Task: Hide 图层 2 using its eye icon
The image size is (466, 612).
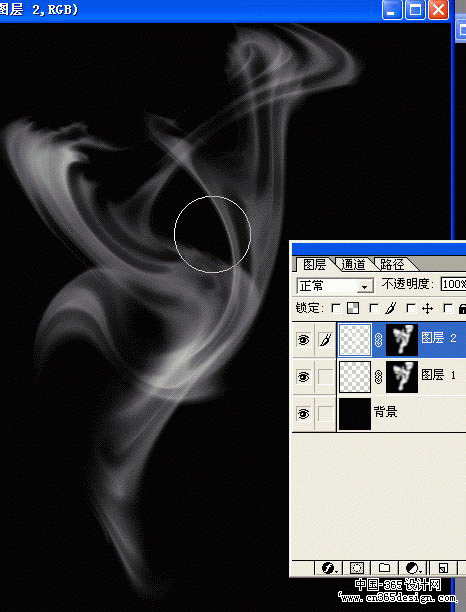Action: pos(304,340)
